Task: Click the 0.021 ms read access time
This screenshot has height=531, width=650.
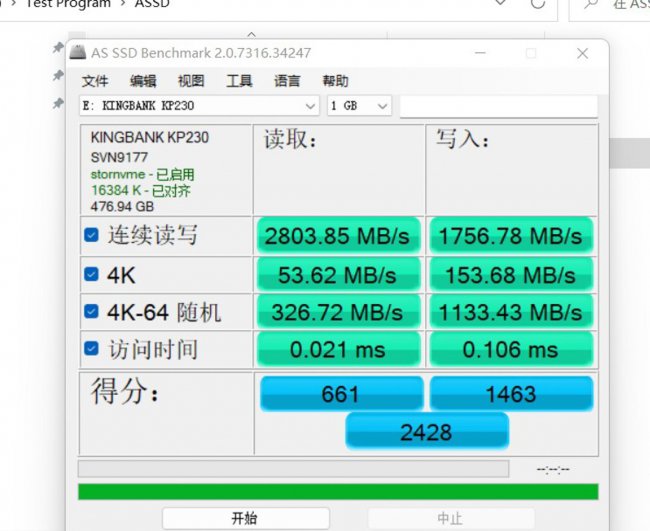Action: click(x=339, y=349)
